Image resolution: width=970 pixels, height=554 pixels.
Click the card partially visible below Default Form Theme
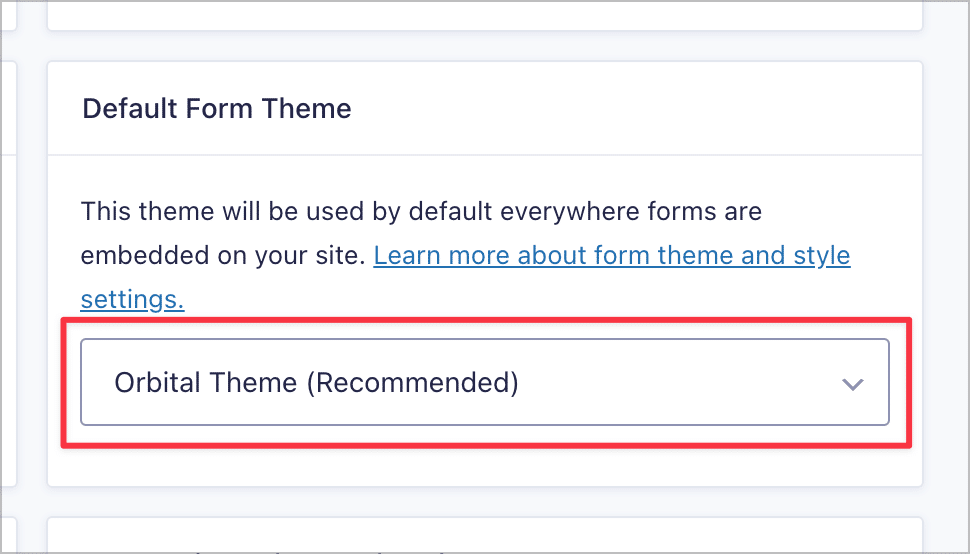[484, 535]
